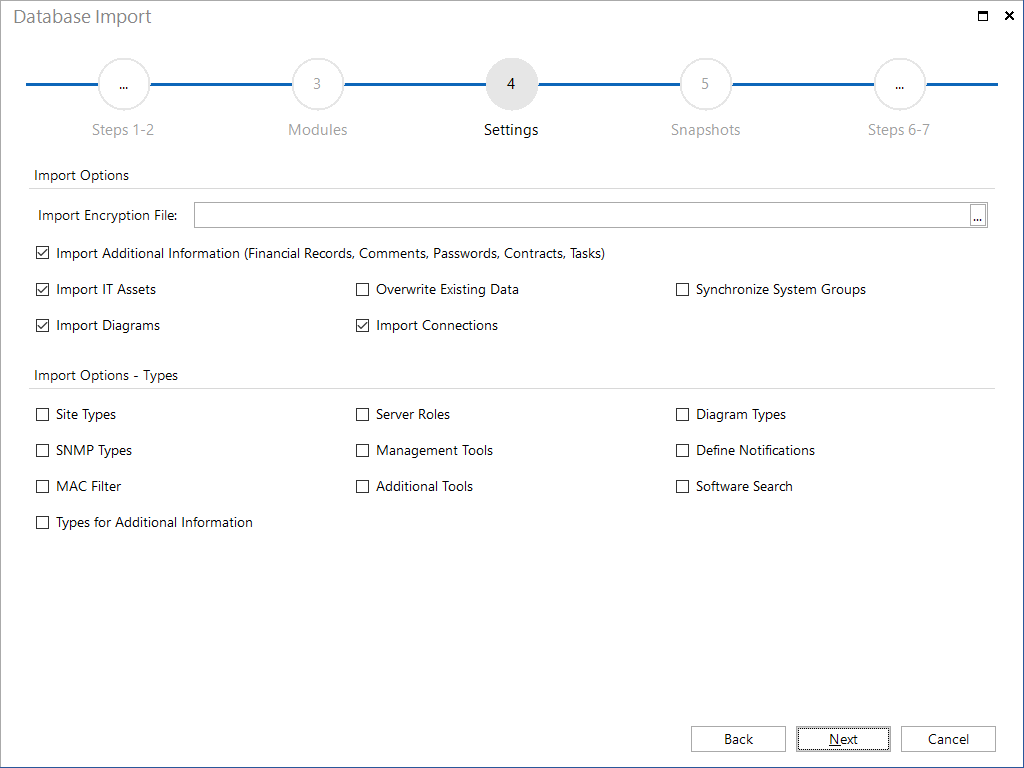Go to wizard step circle Steps 6-7

pos(899,84)
